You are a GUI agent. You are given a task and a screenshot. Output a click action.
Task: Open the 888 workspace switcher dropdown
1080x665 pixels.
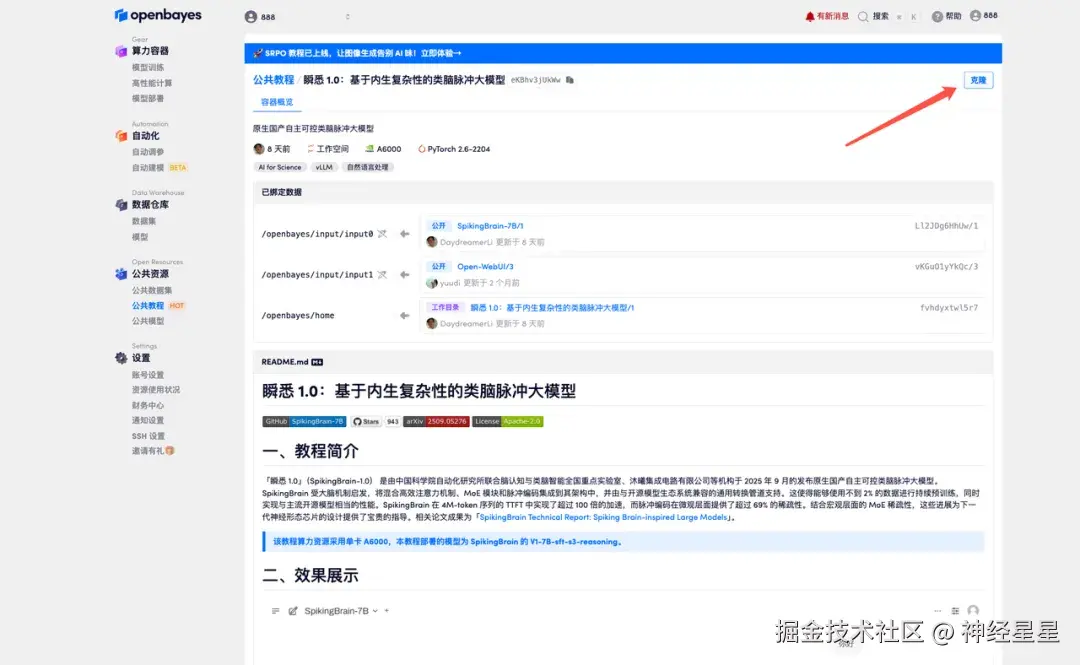click(298, 17)
